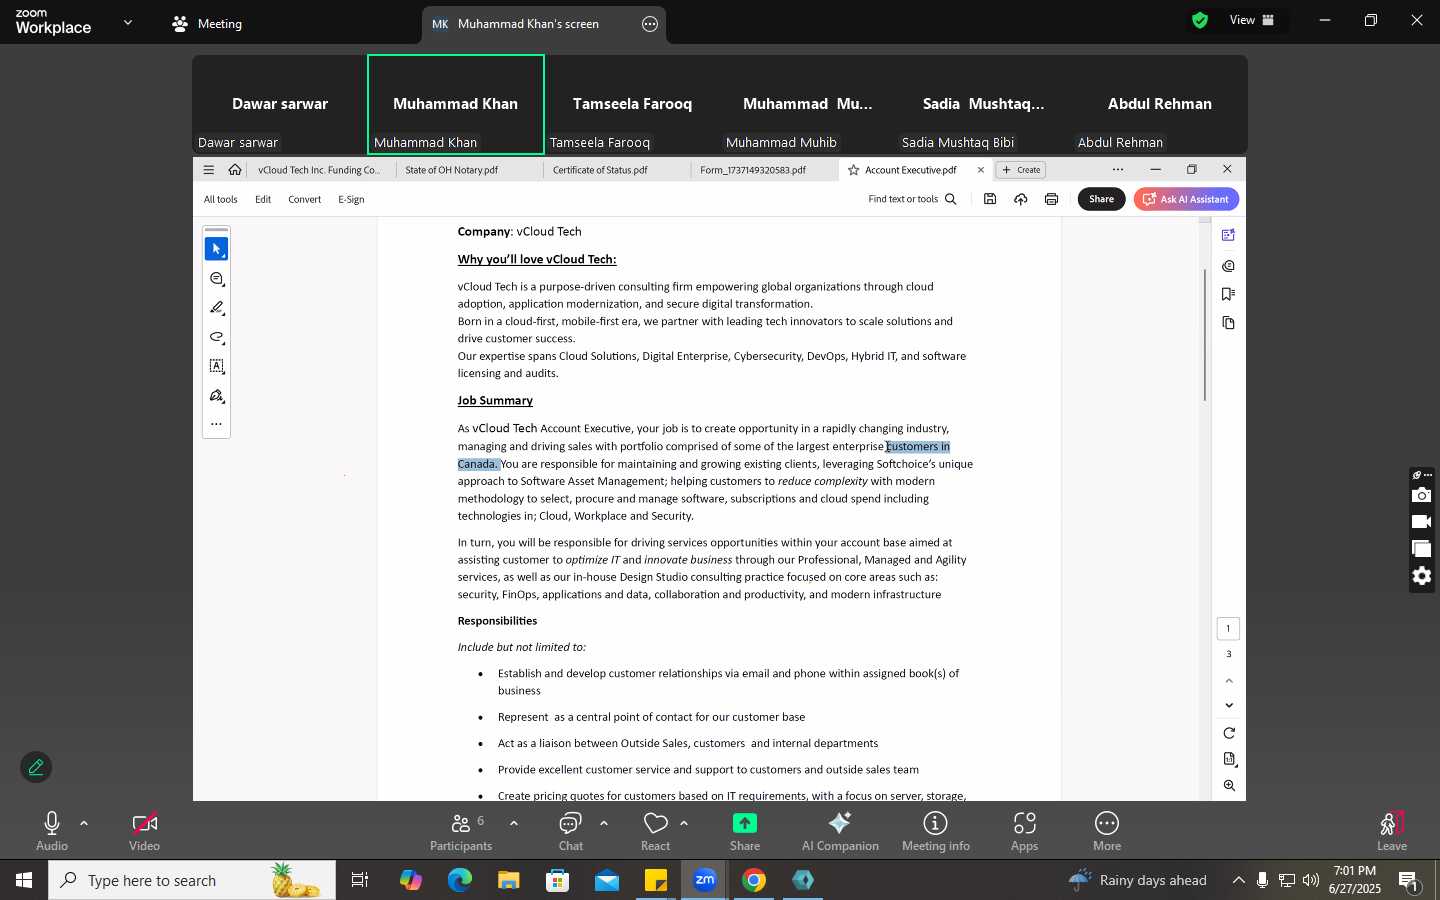Unmute microphone with Audio button

[x=52, y=831]
